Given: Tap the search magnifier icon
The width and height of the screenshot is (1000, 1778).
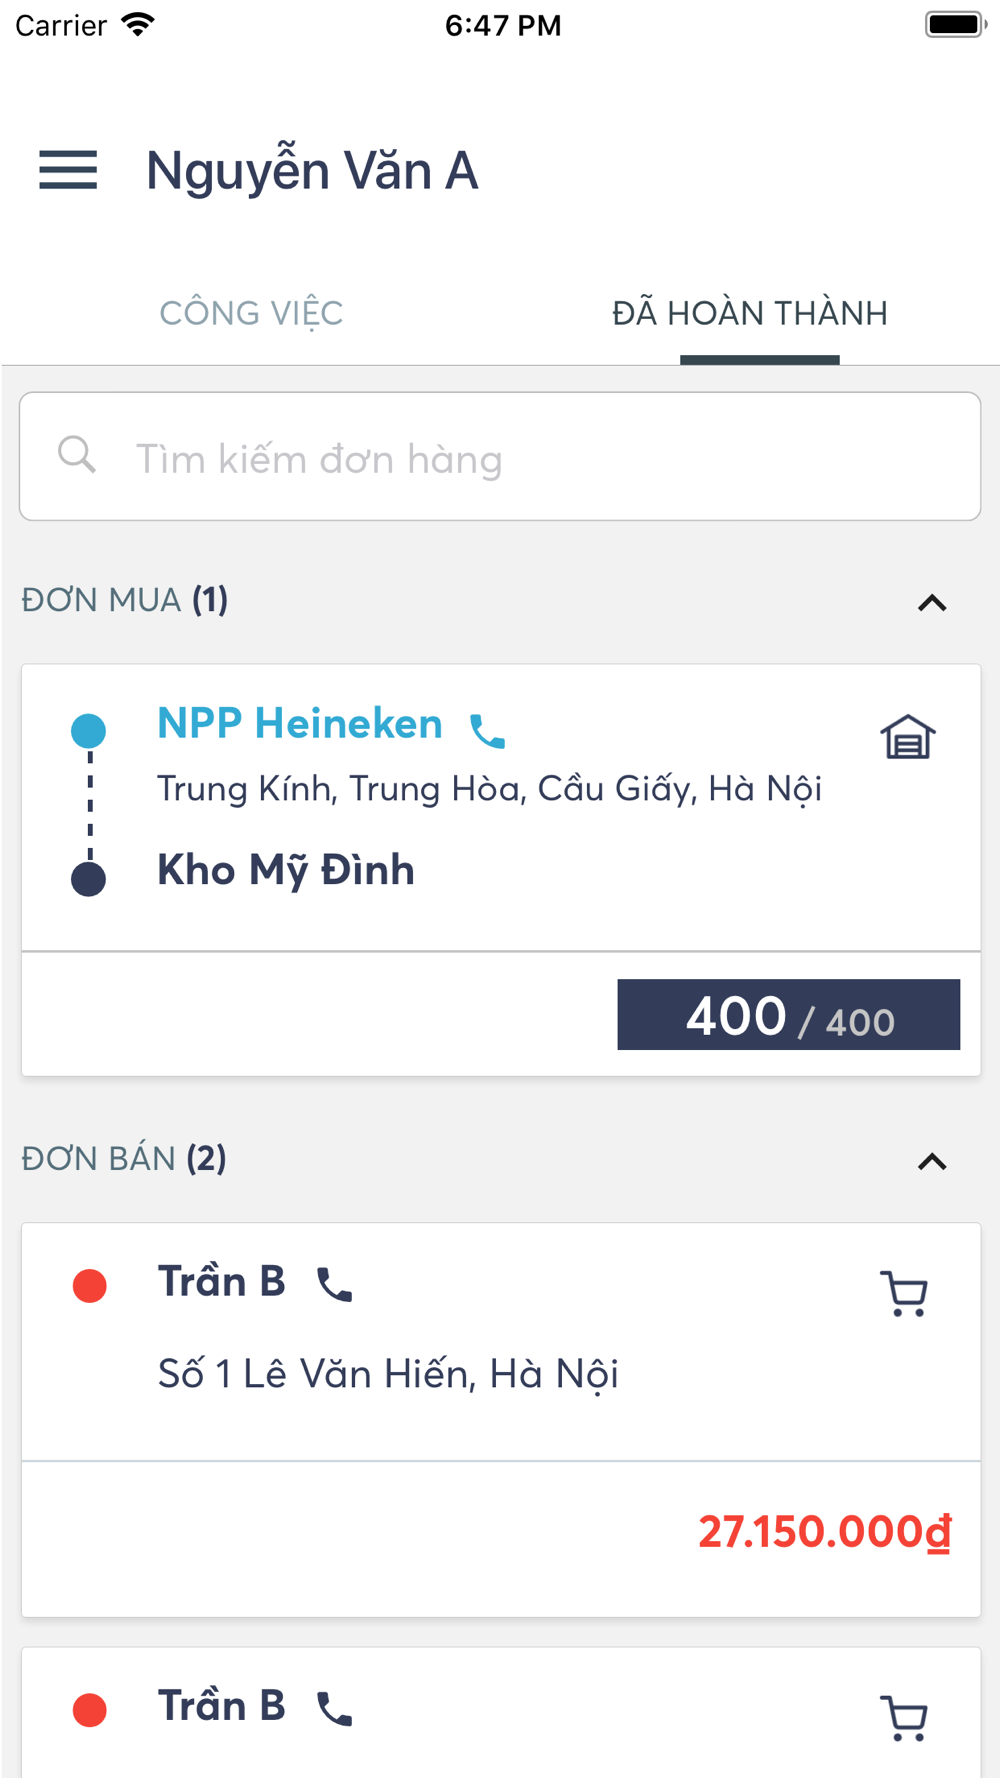Looking at the screenshot, I should [76, 454].
